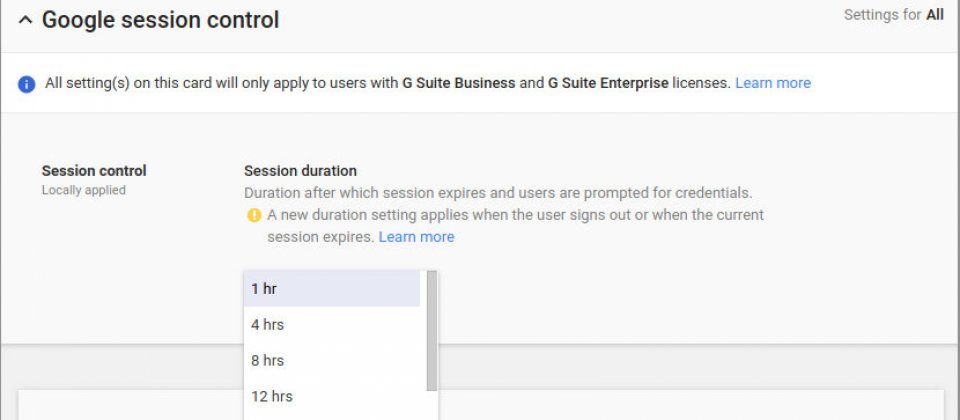The width and height of the screenshot is (960, 420).
Task: Select 12 hrs in the dropdown list
Action: point(332,397)
